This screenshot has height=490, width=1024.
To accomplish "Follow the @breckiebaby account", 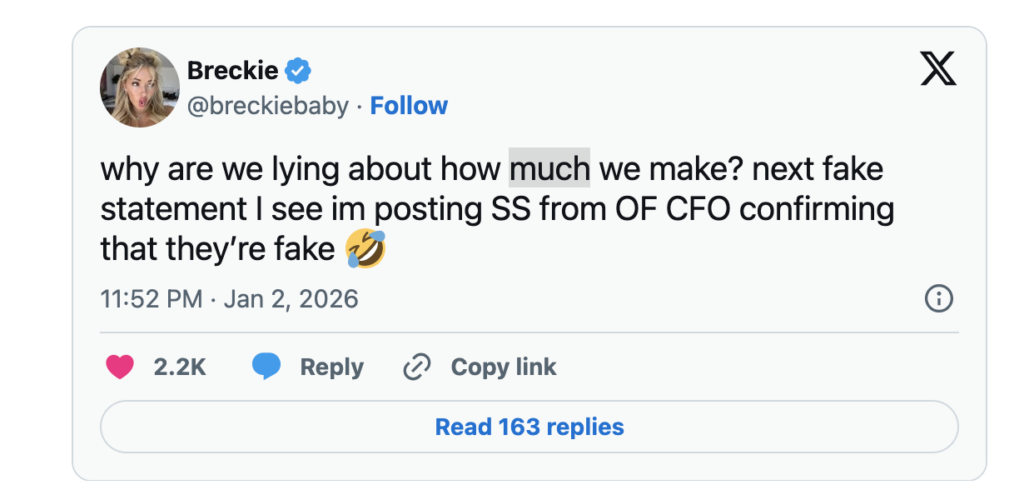I will [x=409, y=105].
